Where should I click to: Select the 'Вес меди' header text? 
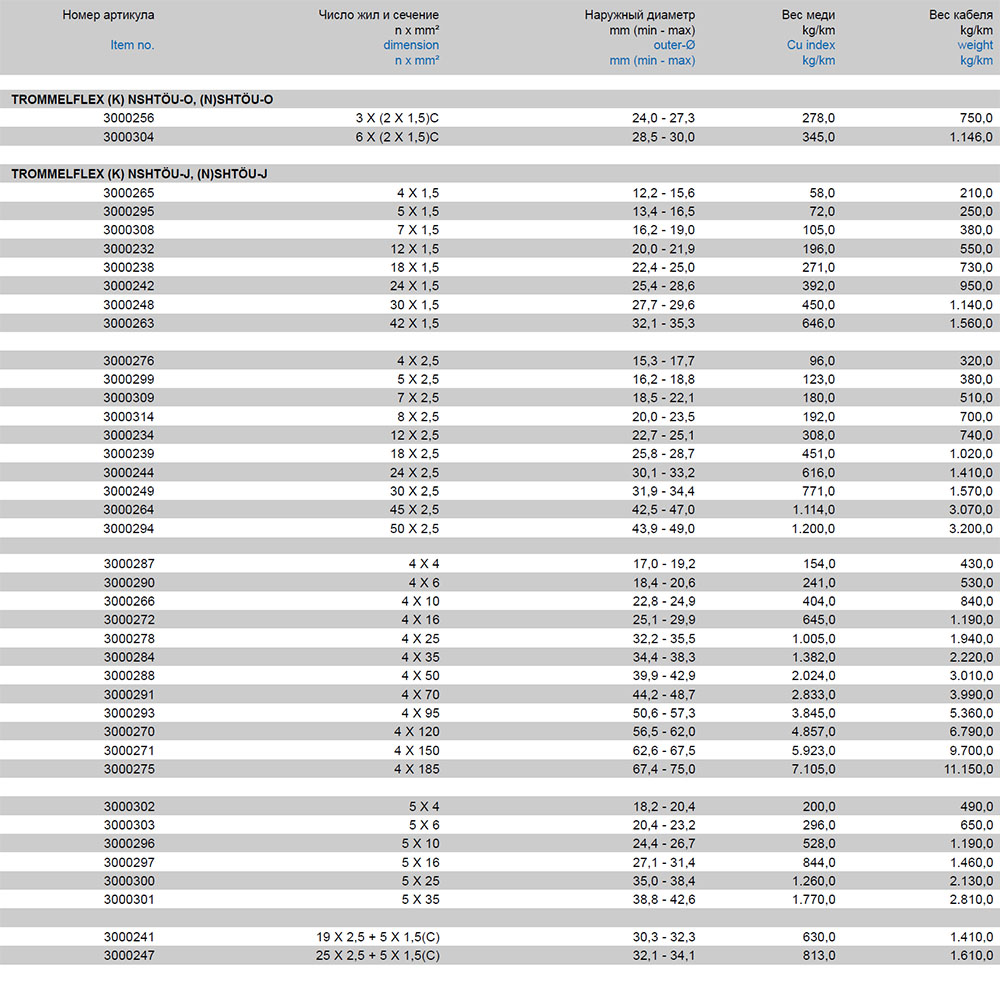pos(808,15)
